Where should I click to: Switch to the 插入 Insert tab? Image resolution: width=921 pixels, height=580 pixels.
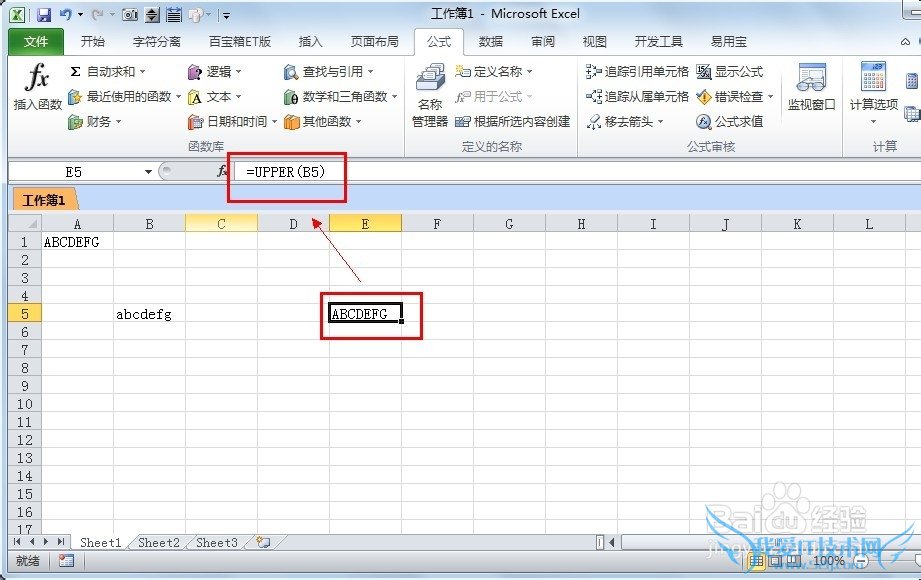[x=310, y=42]
